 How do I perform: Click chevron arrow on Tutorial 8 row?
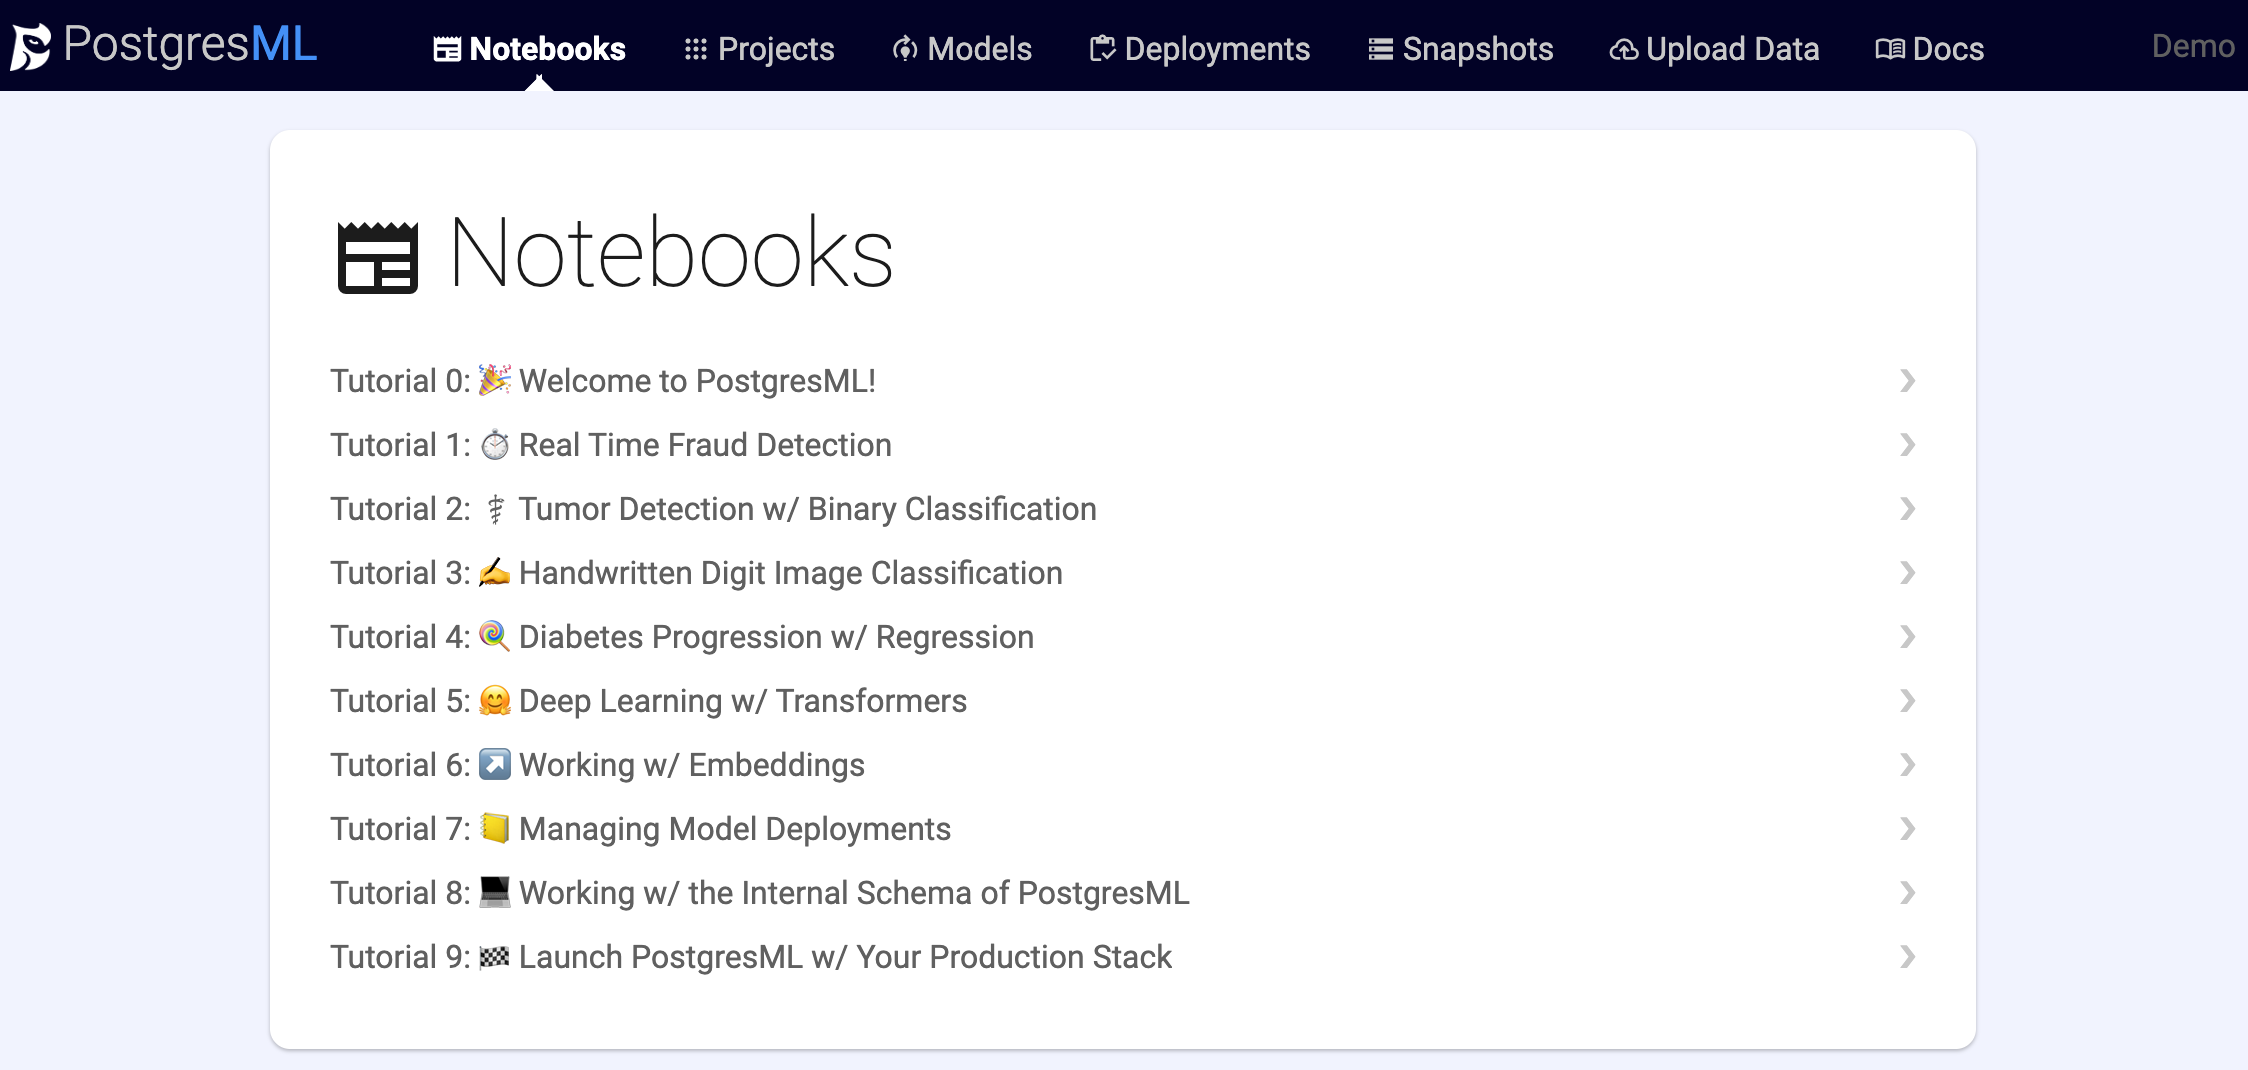point(1907,893)
